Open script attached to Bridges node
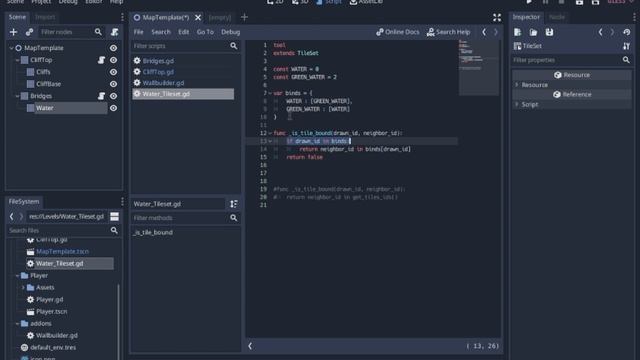Screen dimensions: 640x360 [x=101, y=96]
